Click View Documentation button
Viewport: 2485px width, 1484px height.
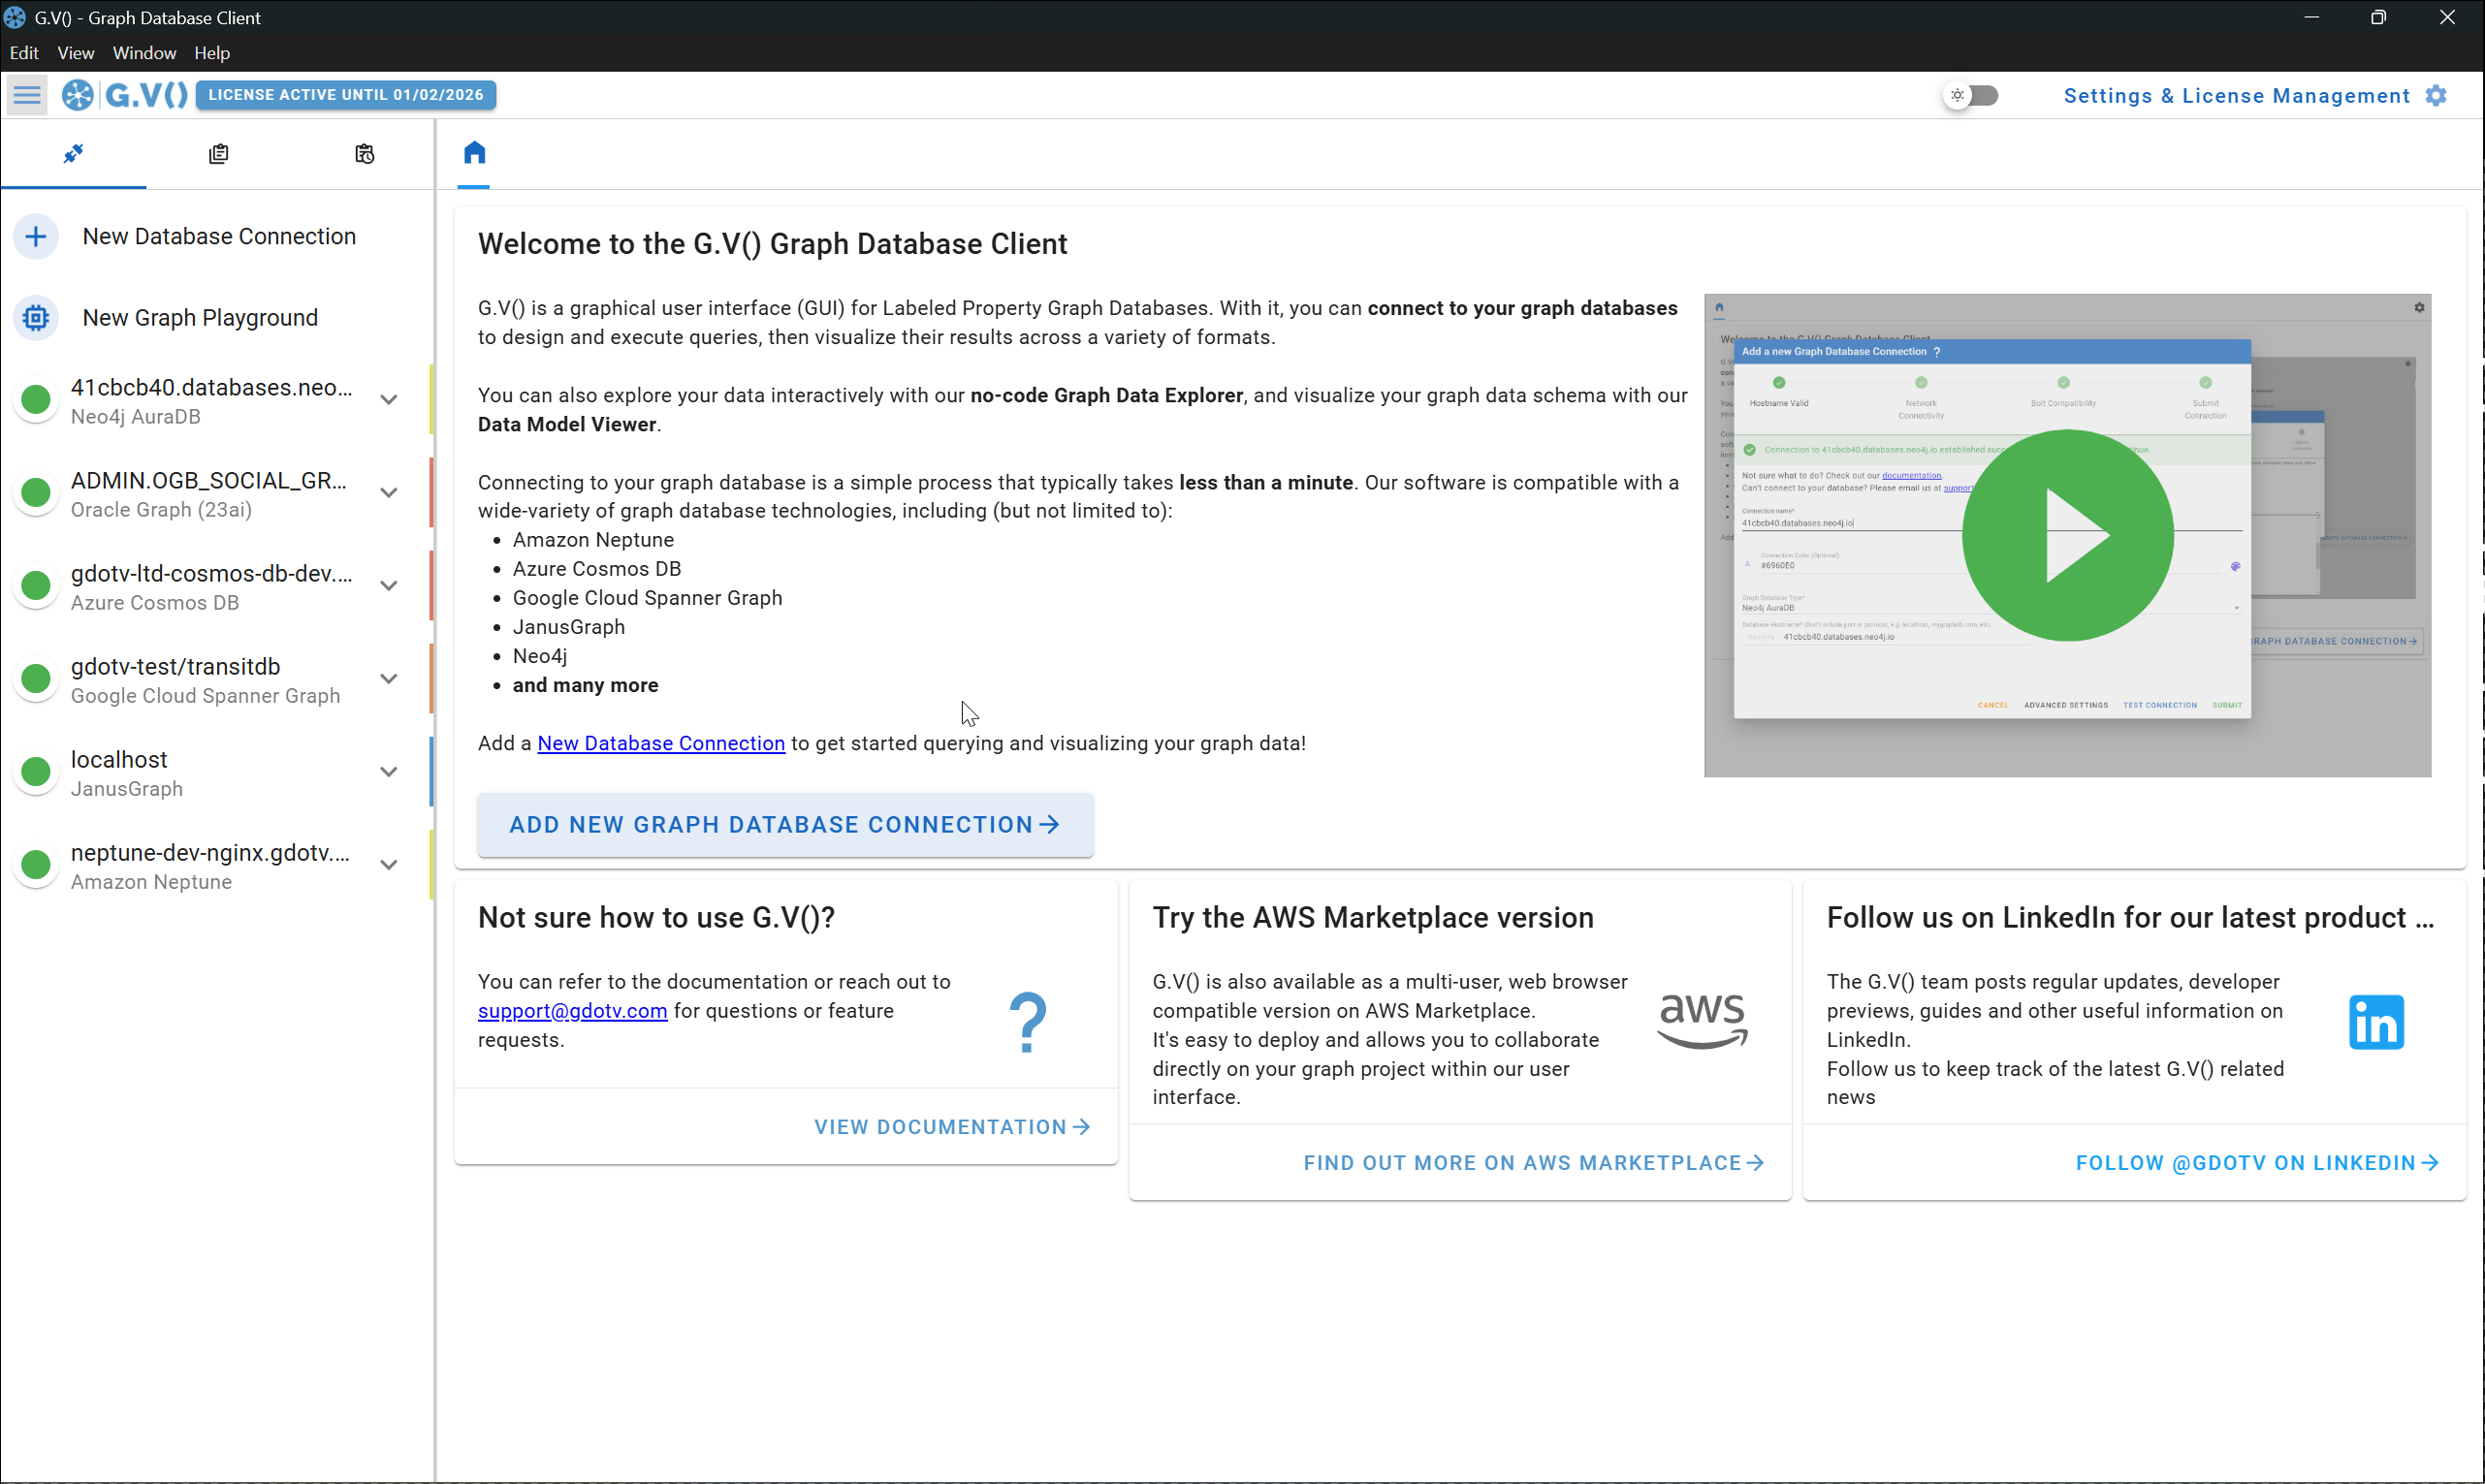point(952,1127)
